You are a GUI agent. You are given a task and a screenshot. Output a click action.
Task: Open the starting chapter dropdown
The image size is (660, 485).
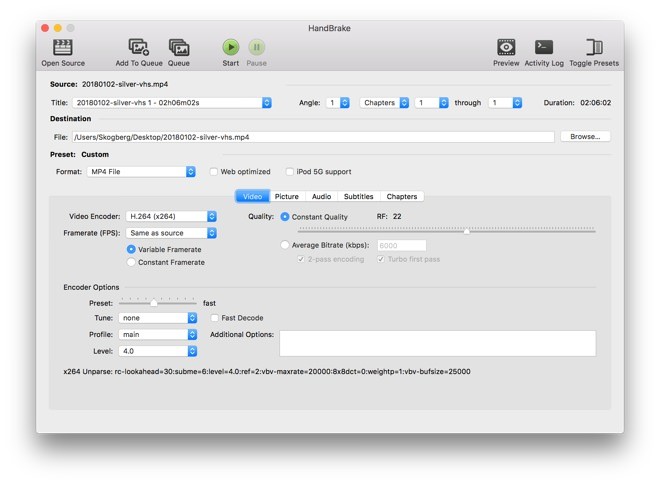pyautogui.click(x=431, y=103)
